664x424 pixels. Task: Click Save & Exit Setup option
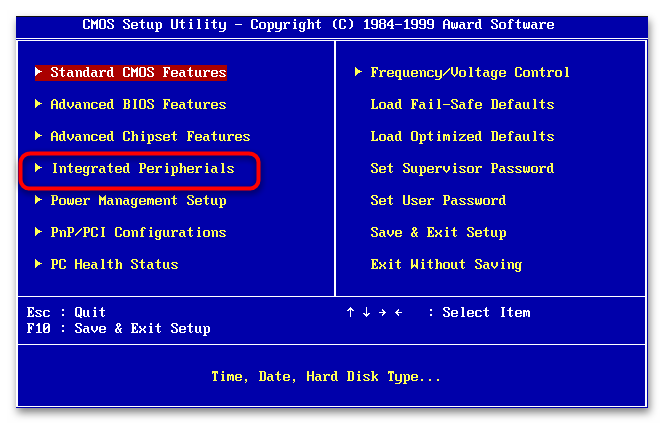coord(437,232)
